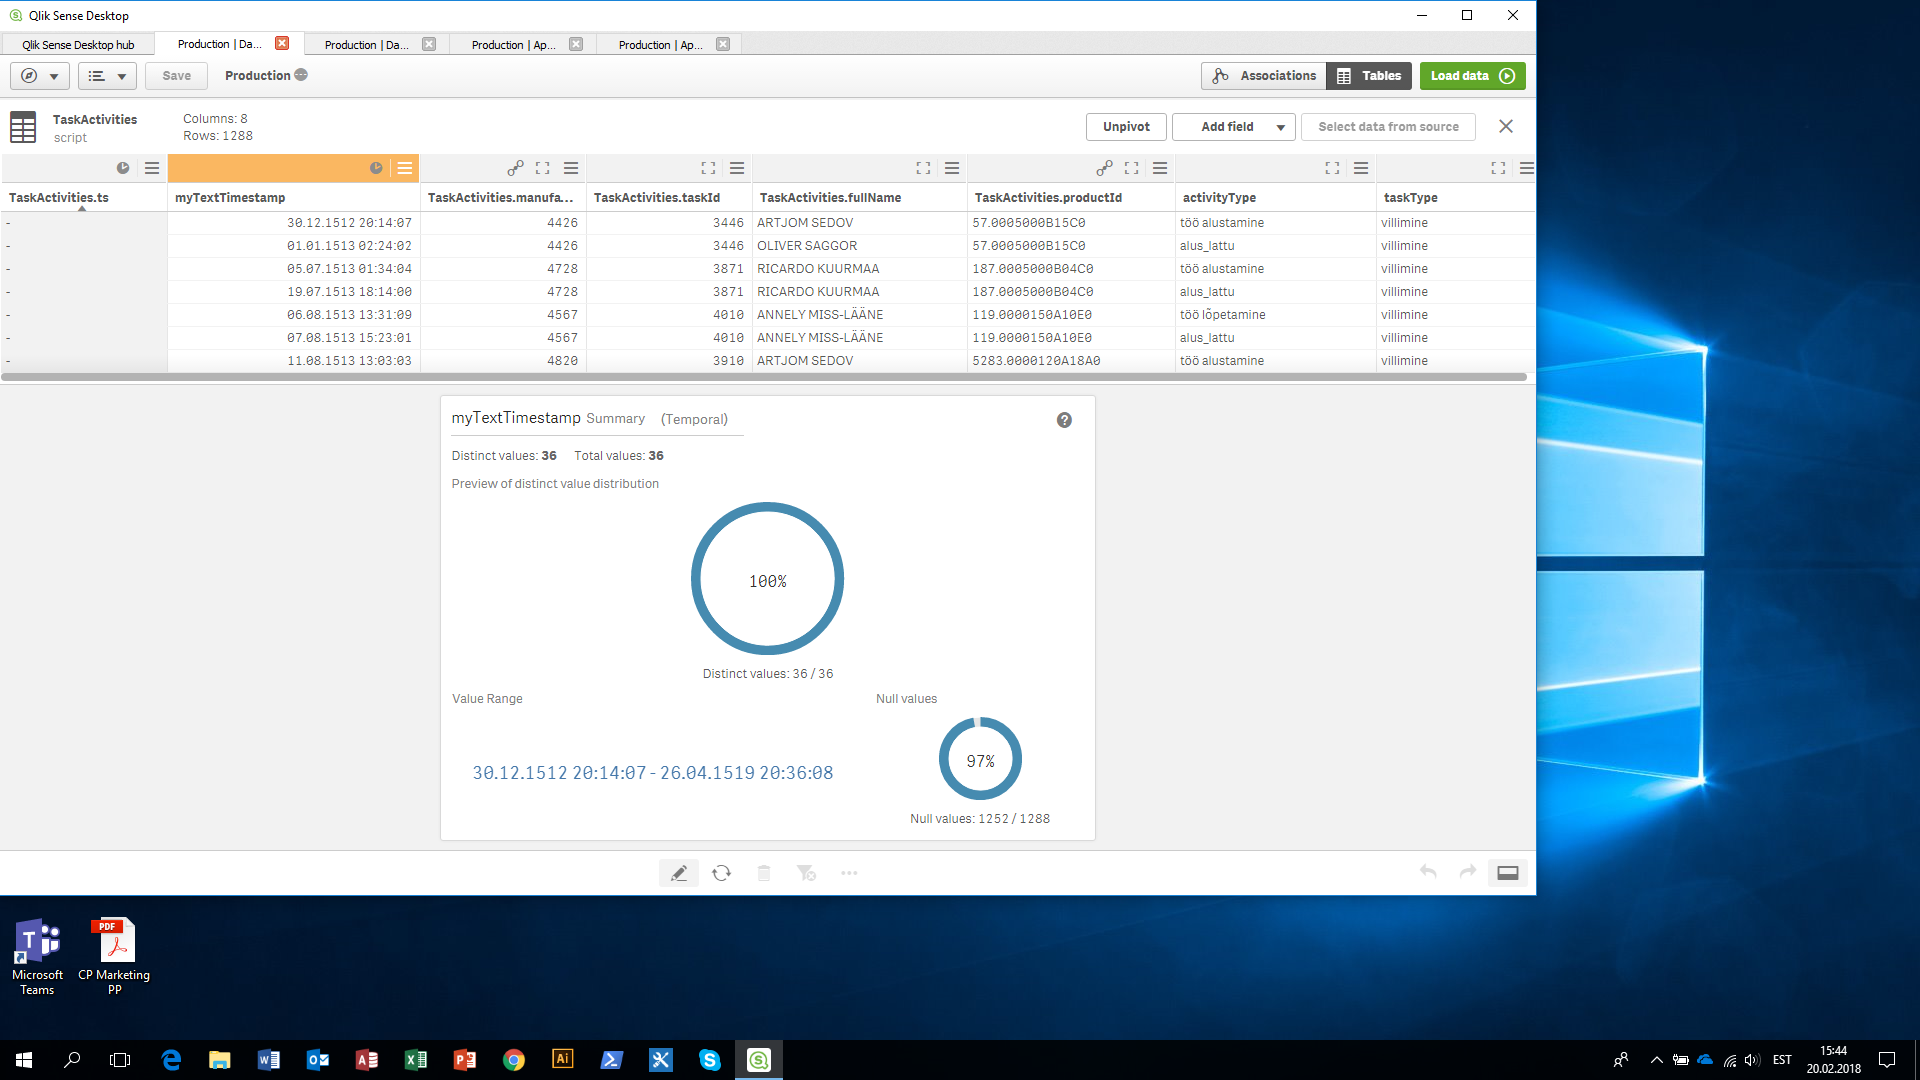Screen dimensions: 1920x1080
Task: Click the clear filters icon
Action: [x=806, y=873]
